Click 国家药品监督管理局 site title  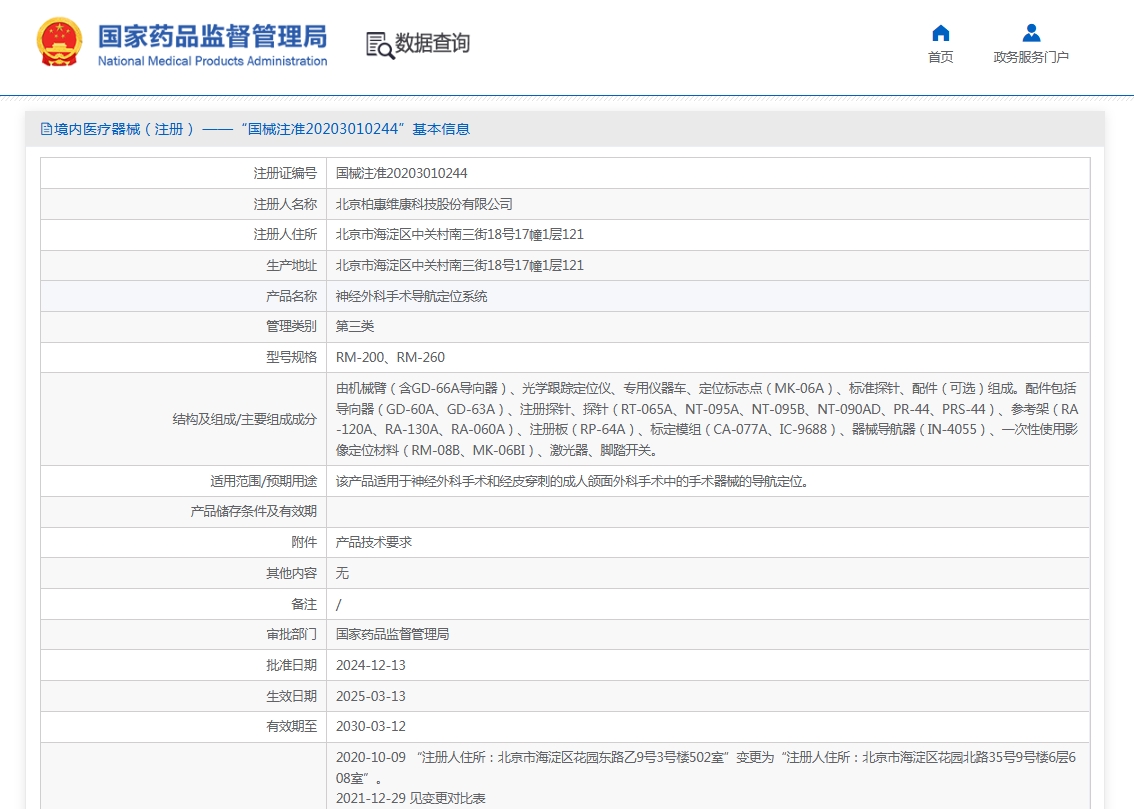pyautogui.click(x=213, y=36)
